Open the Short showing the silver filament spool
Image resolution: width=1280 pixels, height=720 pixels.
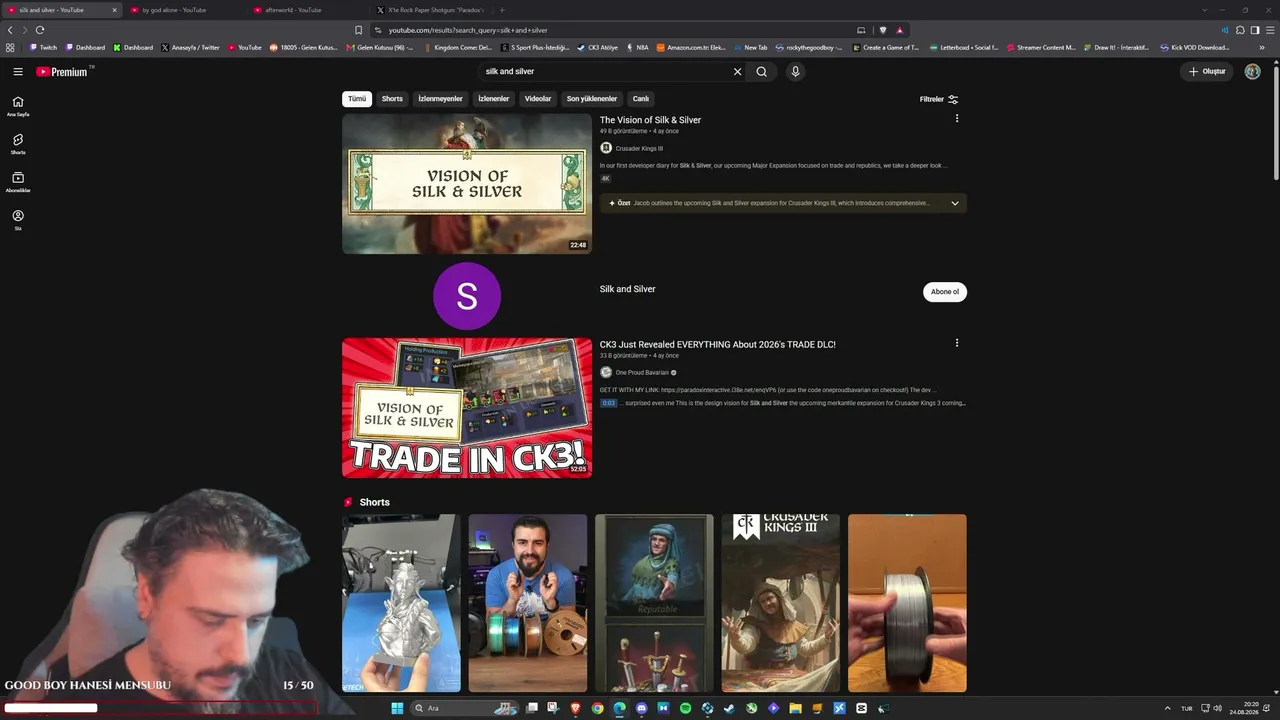[907, 603]
